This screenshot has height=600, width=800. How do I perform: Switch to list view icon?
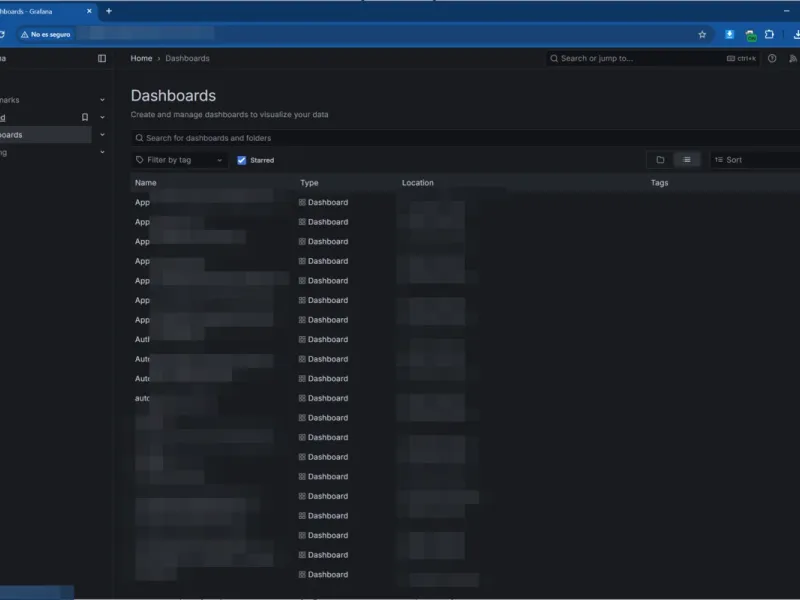(x=687, y=160)
